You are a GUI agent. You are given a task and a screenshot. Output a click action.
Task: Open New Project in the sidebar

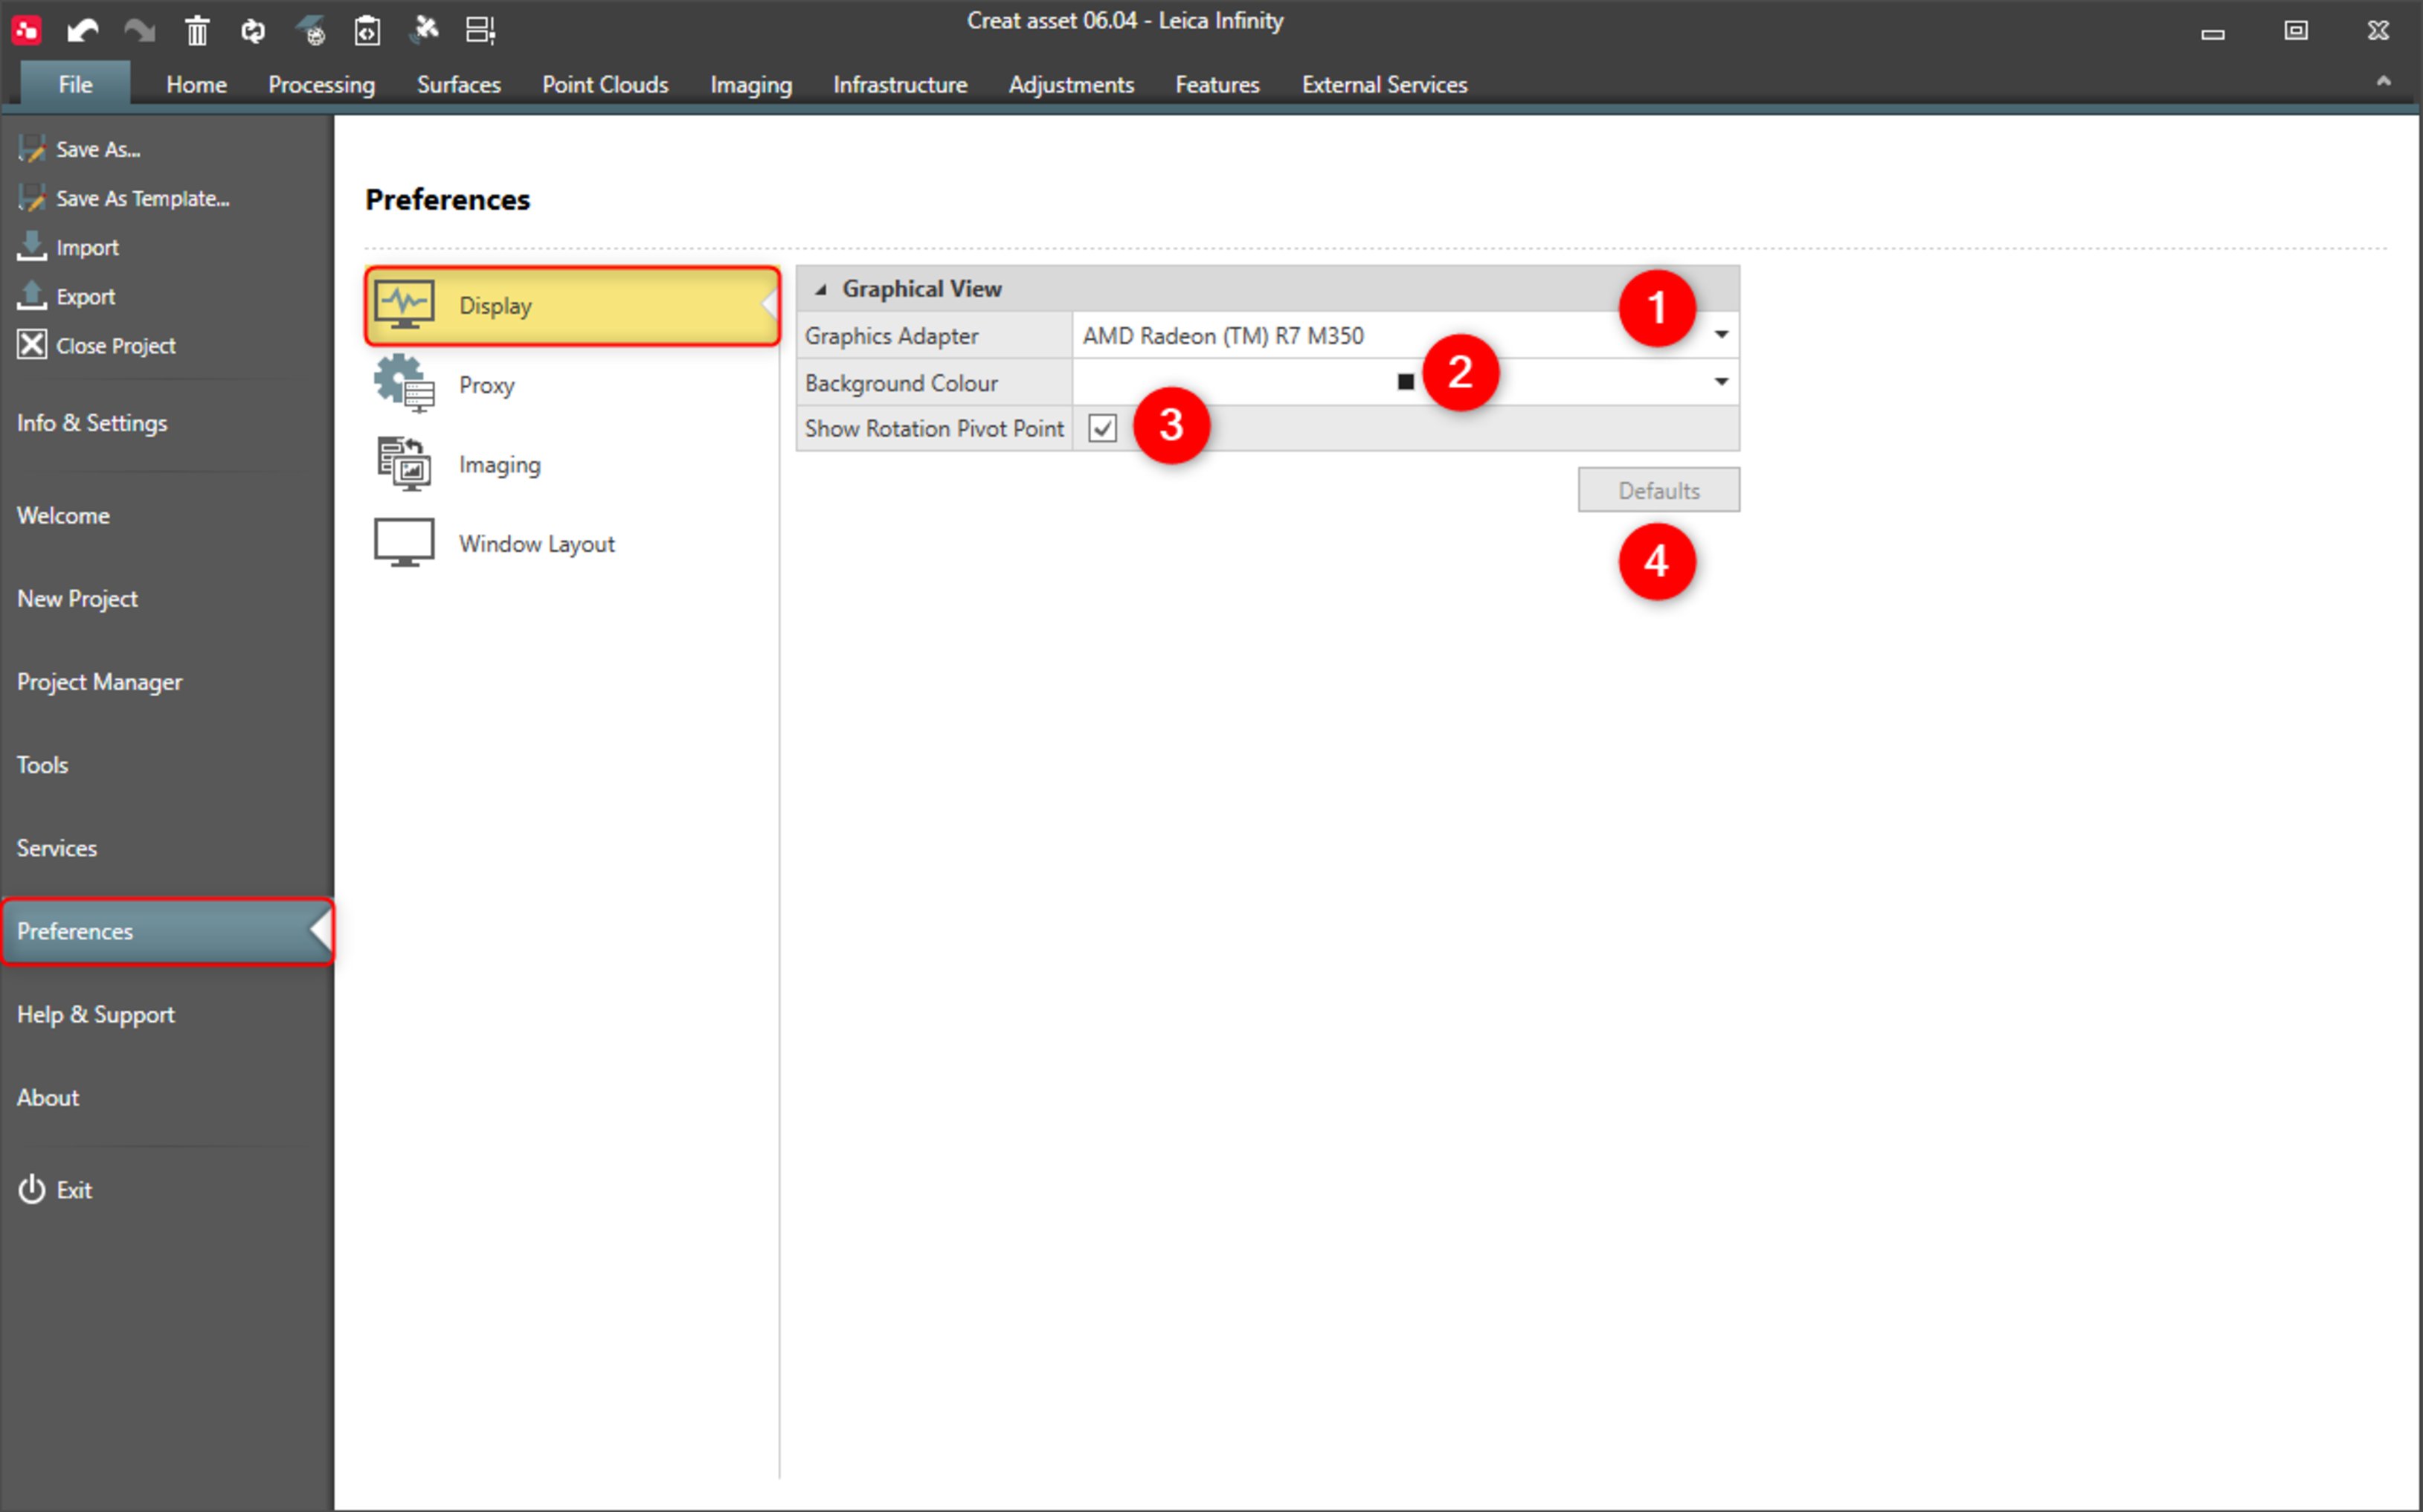(77, 599)
